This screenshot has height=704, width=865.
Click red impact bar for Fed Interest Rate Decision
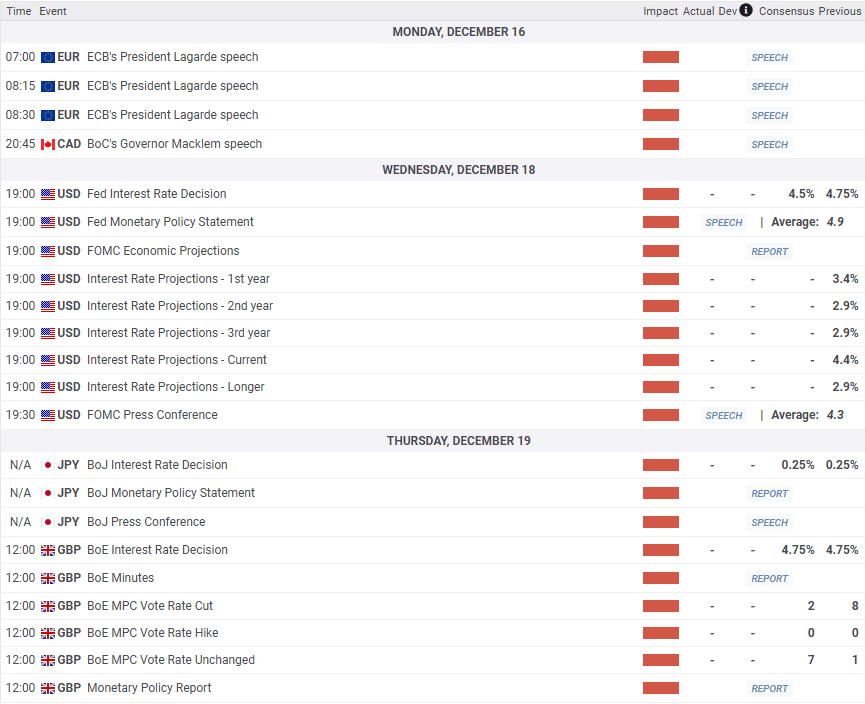tap(661, 194)
